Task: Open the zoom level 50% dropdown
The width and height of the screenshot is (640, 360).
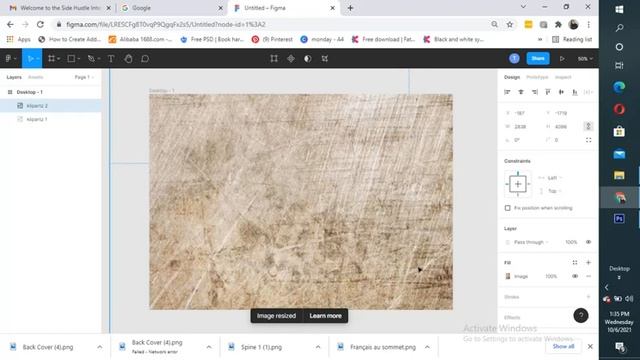Action: (585, 59)
